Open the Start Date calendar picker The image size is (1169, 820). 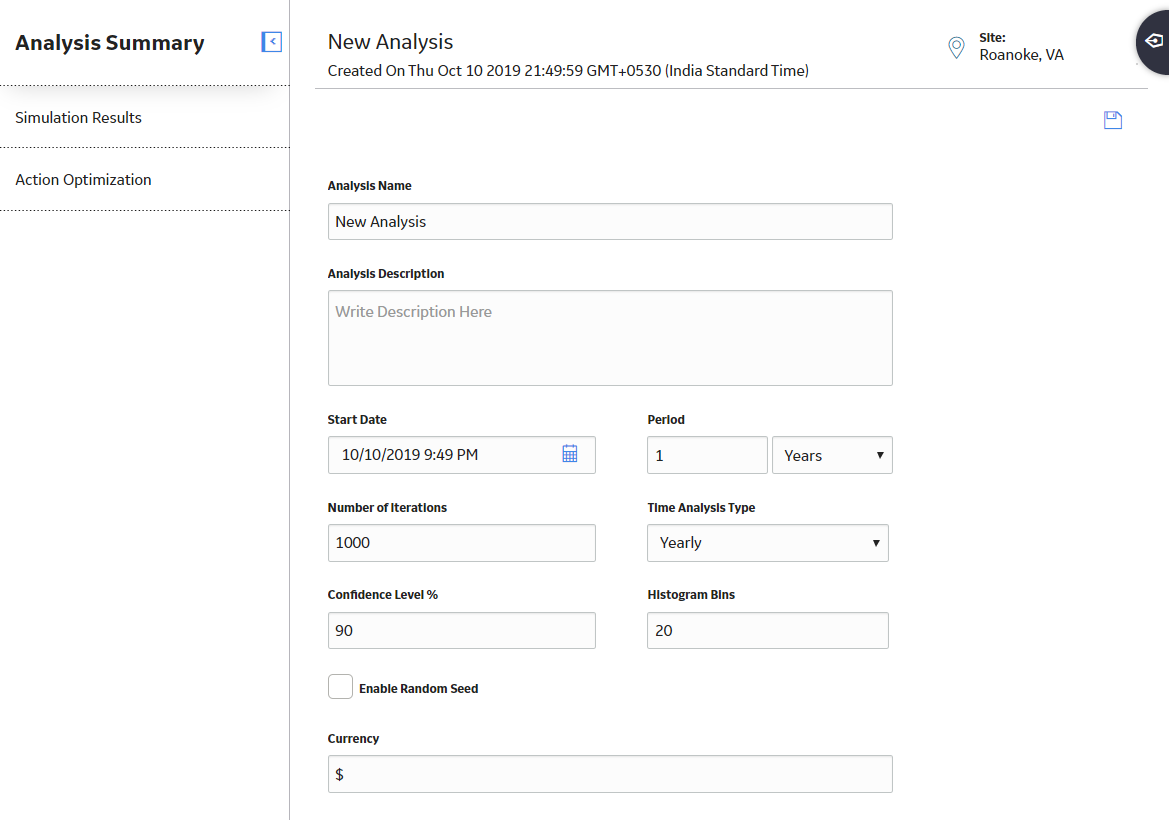click(x=570, y=454)
